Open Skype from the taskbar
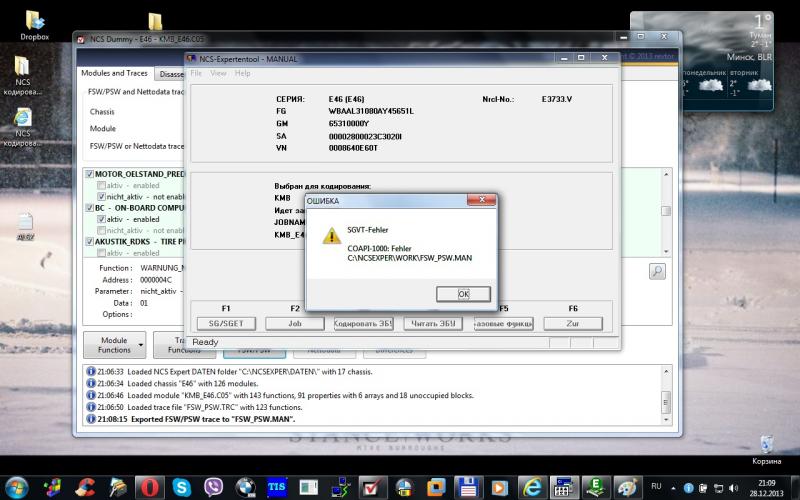The height and width of the screenshot is (500, 800). click(x=182, y=487)
